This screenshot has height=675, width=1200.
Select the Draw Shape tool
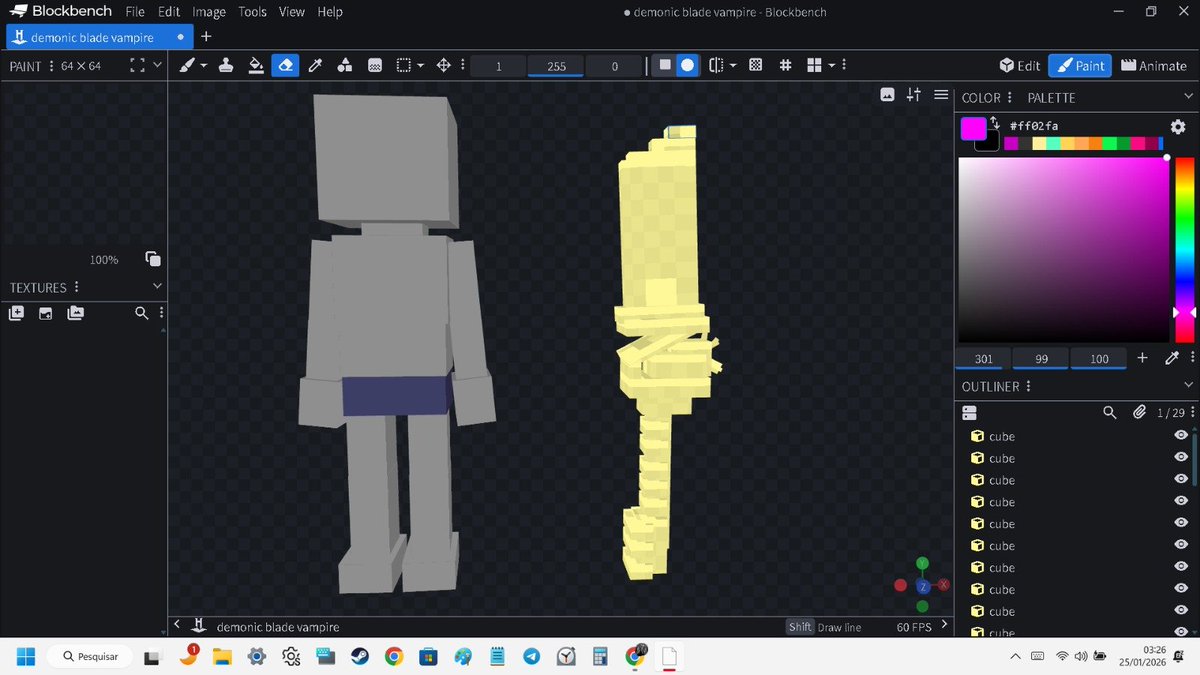344,65
